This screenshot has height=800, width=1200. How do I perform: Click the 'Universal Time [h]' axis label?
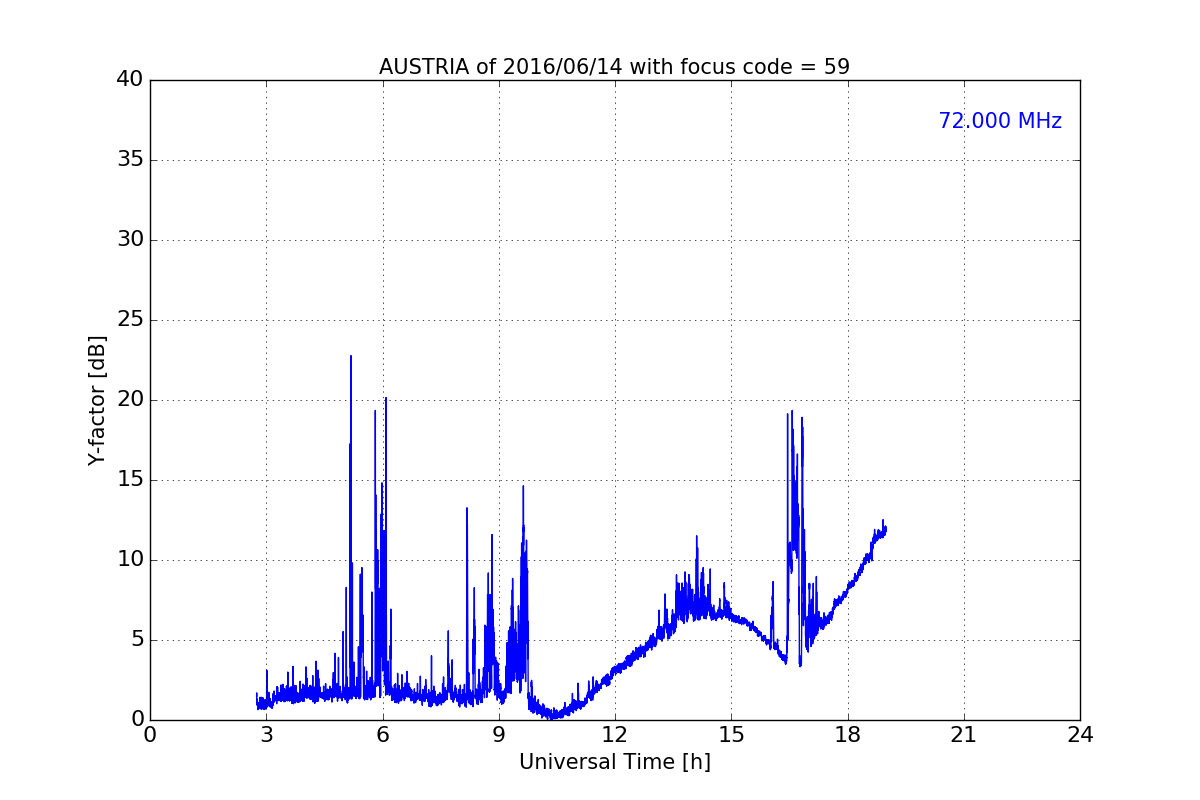pos(614,762)
